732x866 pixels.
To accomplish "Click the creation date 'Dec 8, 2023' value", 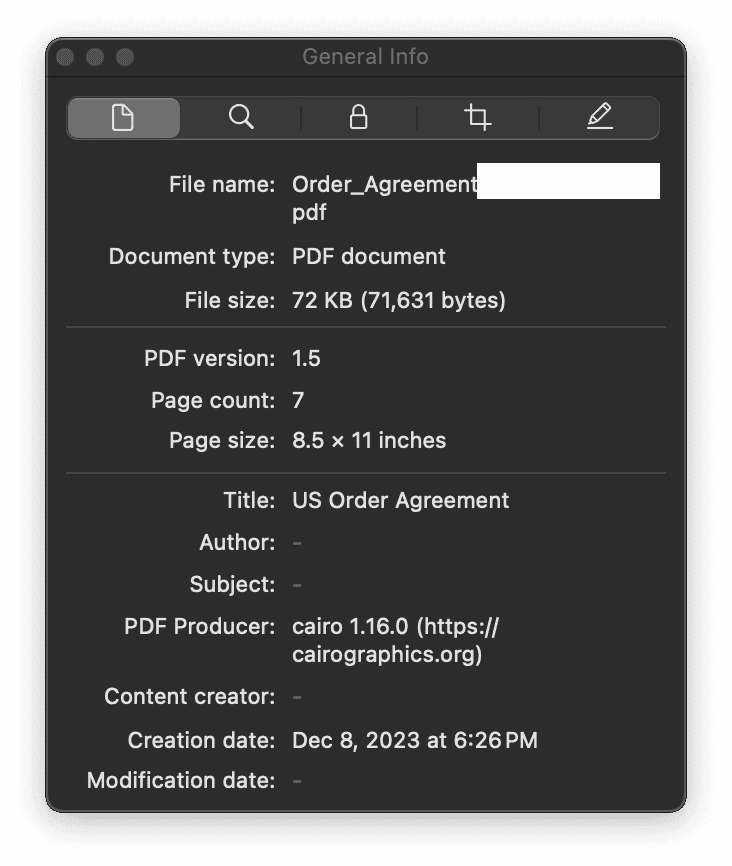I will point(415,741).
